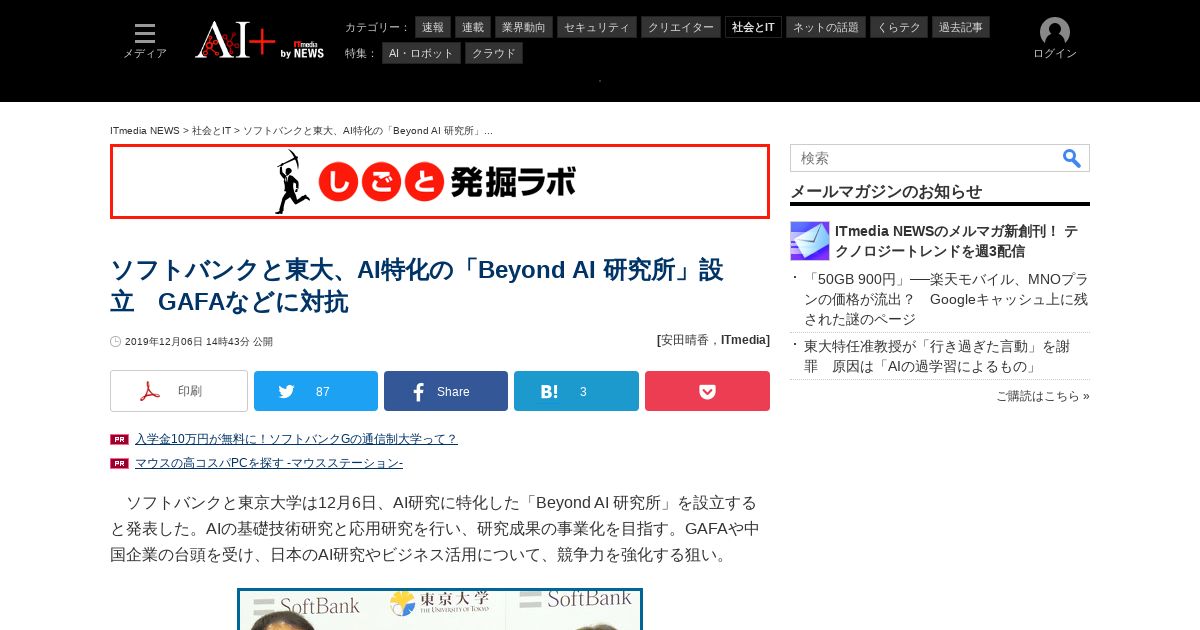Select the ネットの話題 category
Screen dimensions: 1200x630
826,27
